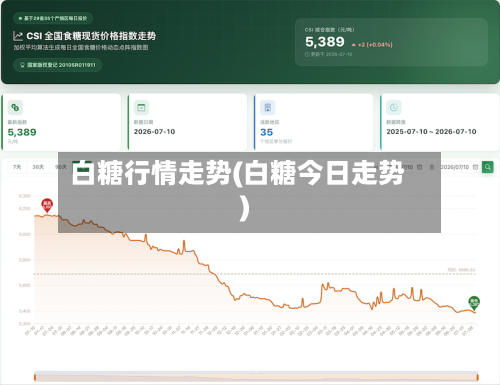Click the 国家版权登记 2010SR011911 badge
The width and height of the screenshot is (500, 385).
pyautogui.click(x=57, y=65)
